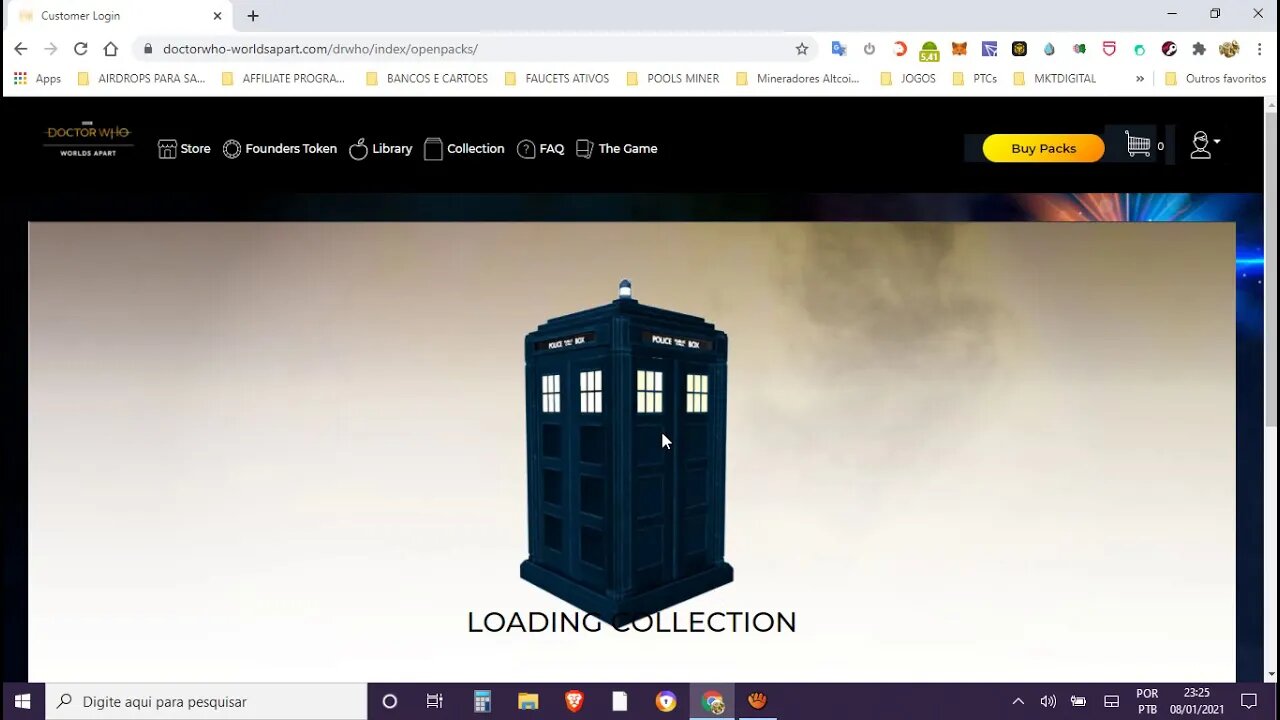Show hidden system tray icons
This screenshot has width=1280, height=720.
click(x=1018, y=701)
